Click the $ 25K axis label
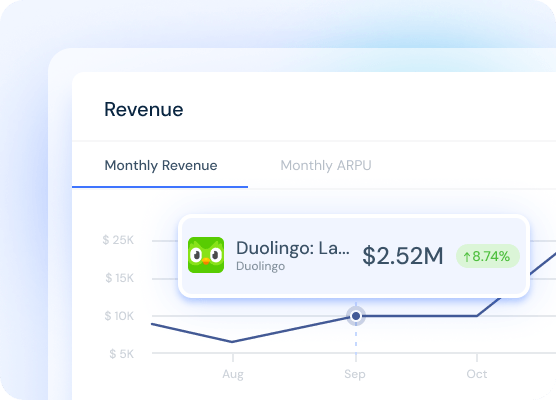 [x=118, y=240]
